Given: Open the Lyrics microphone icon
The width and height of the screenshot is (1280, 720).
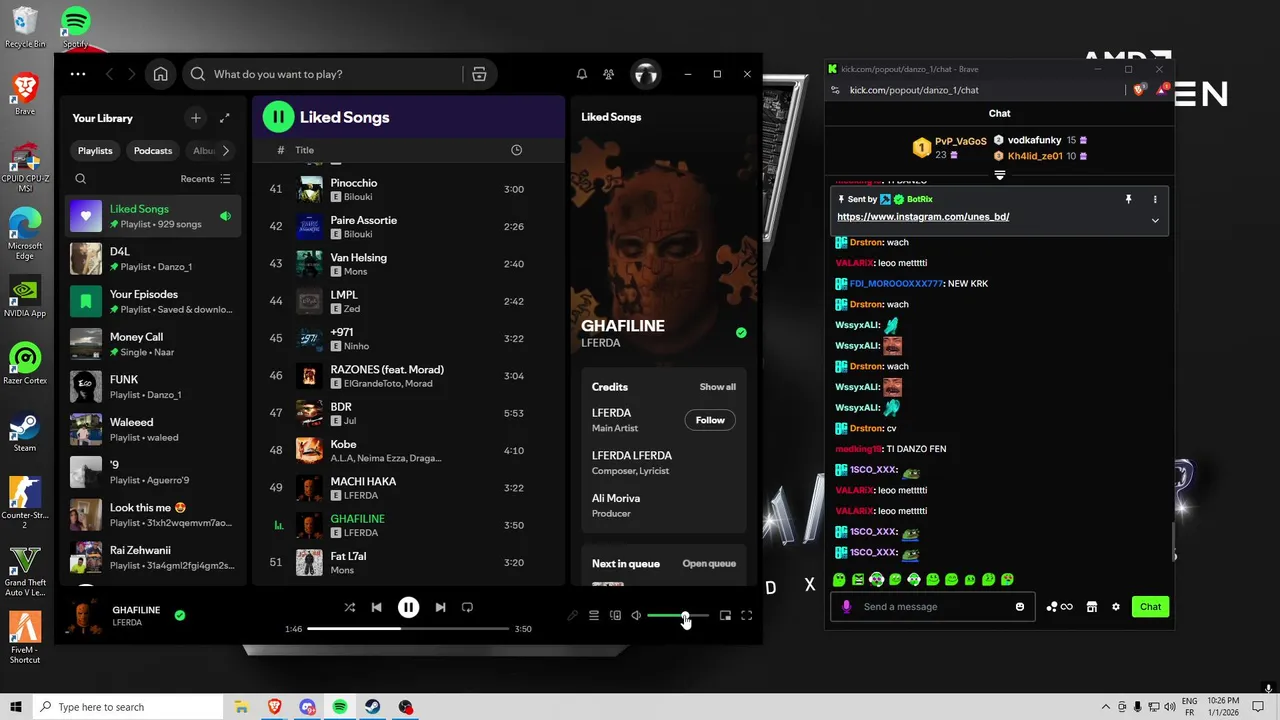Looking at the screenshot, I should click(572, 616).
